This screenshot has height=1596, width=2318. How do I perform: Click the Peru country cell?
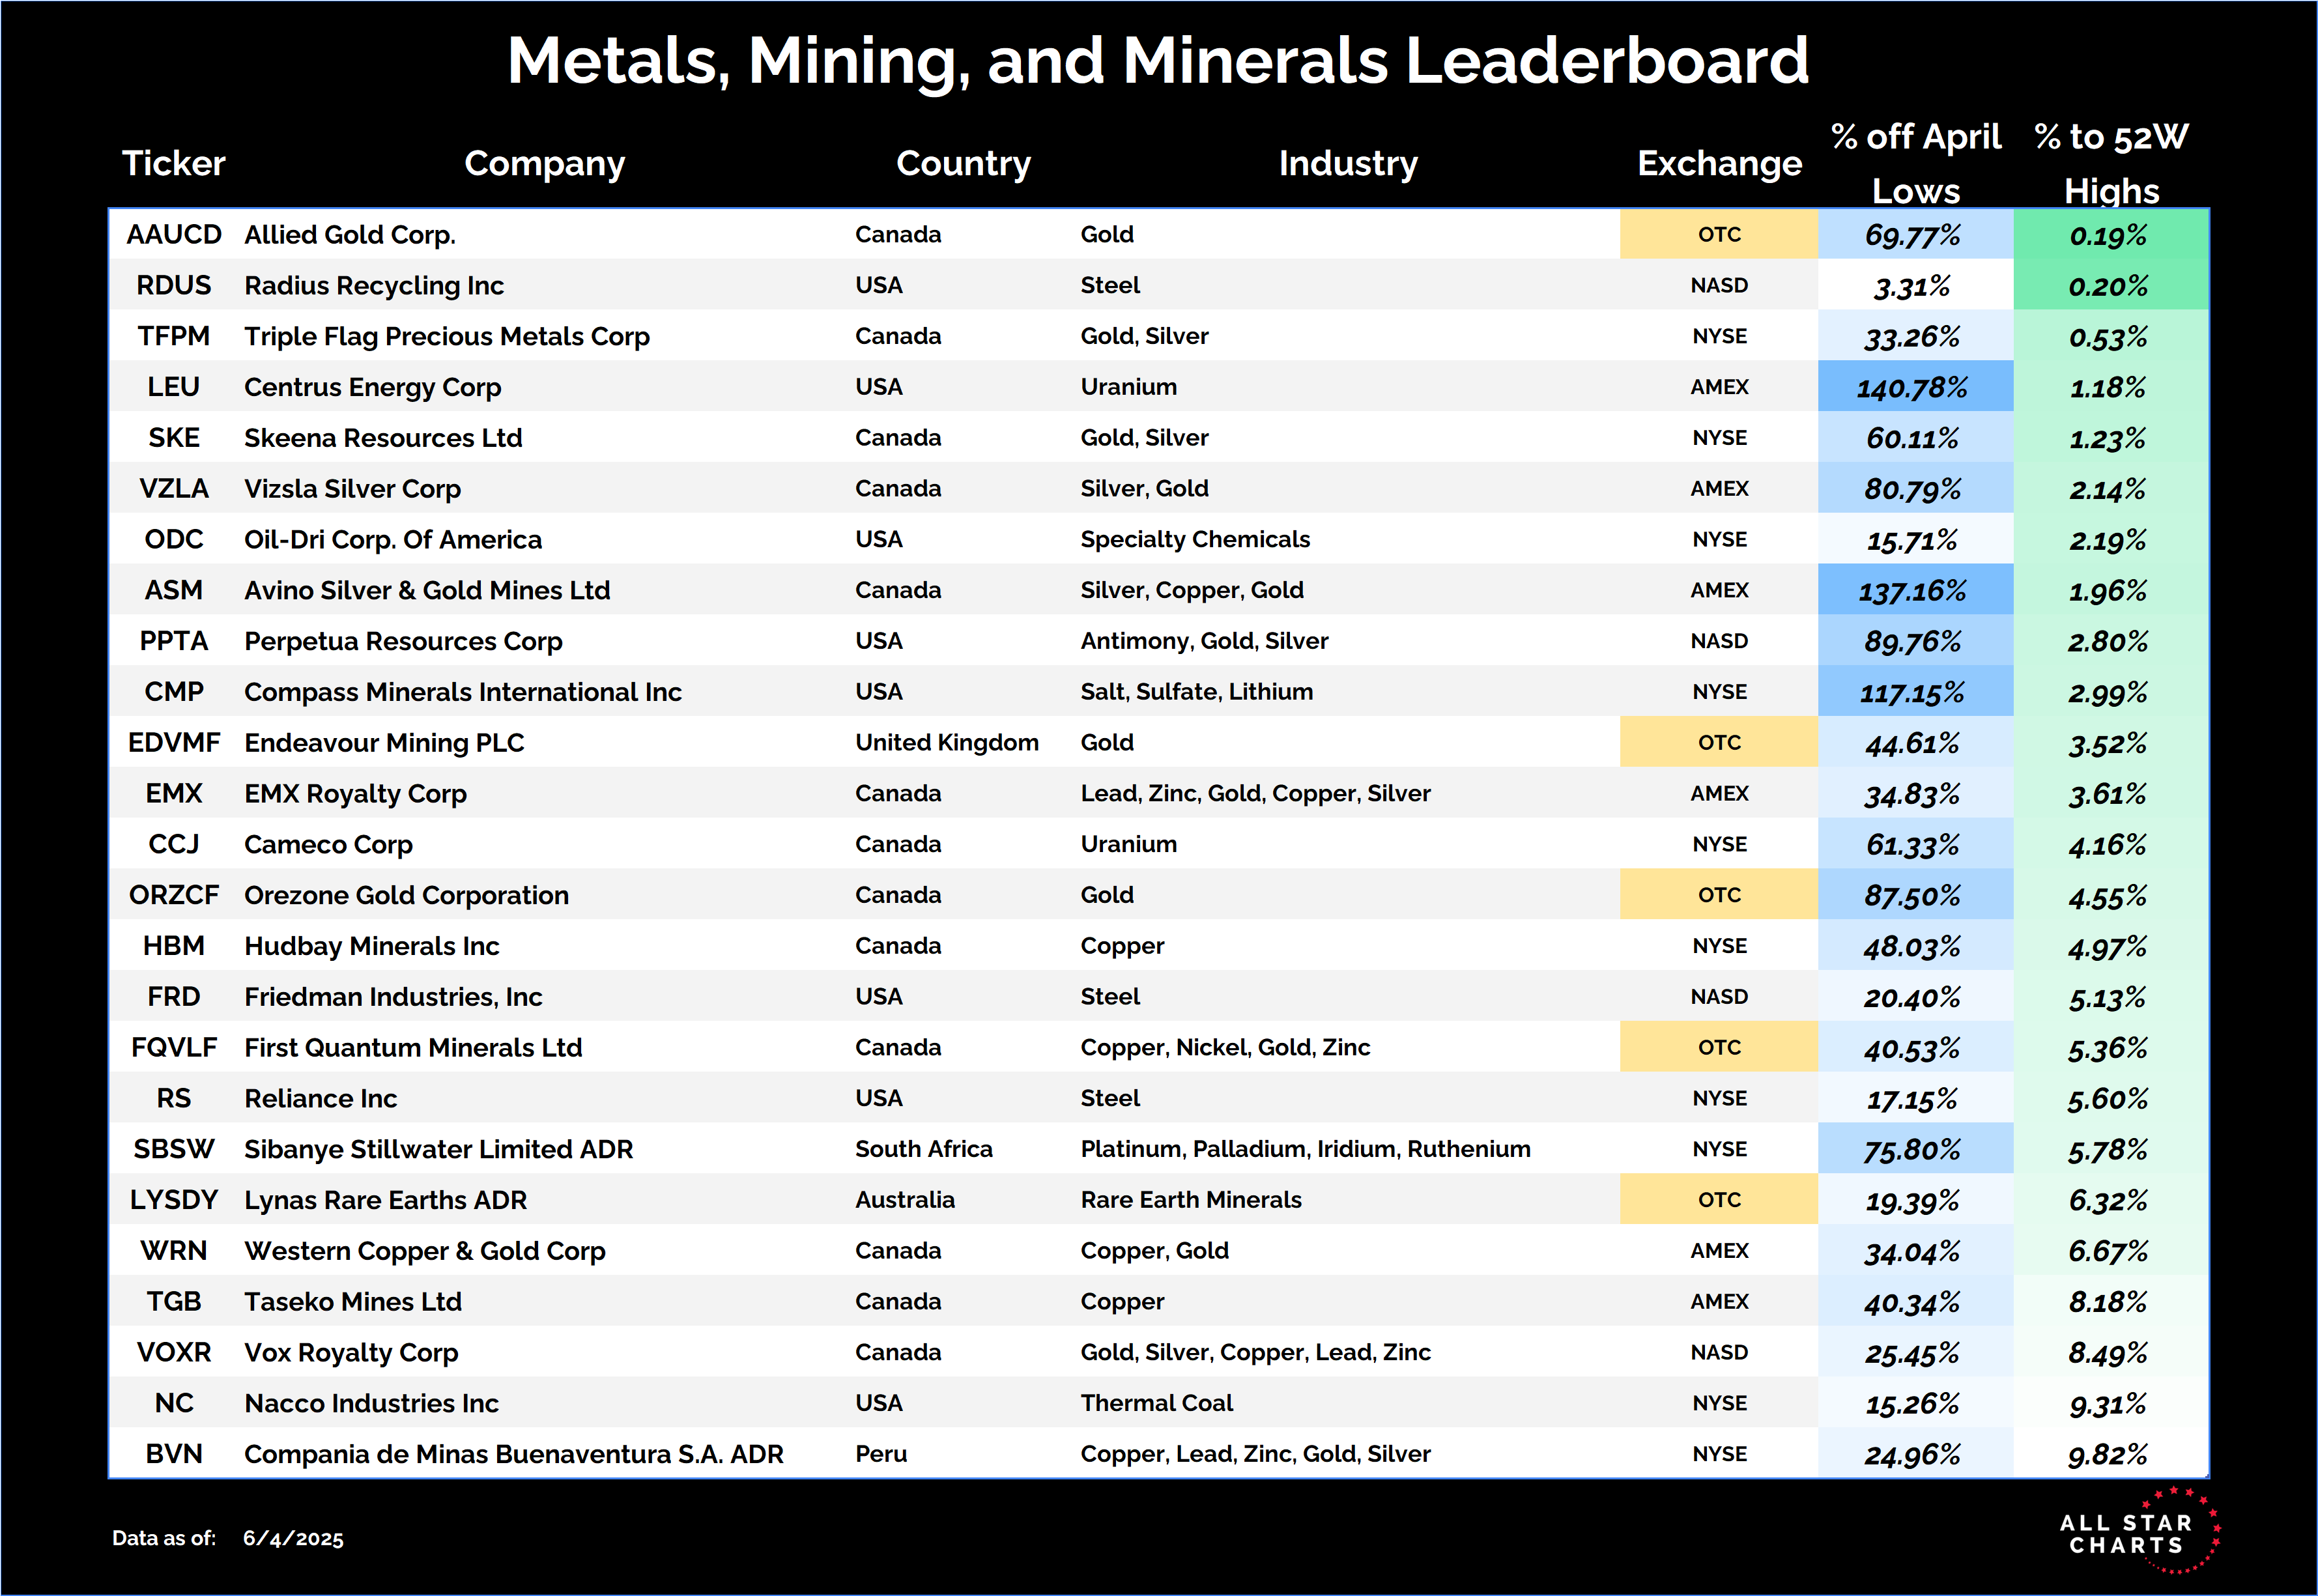[x=880, y=1454]
